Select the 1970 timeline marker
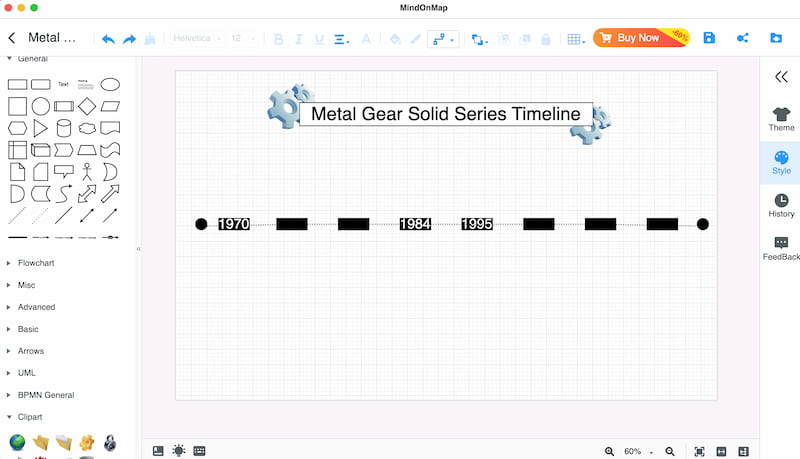 point(234,224)
